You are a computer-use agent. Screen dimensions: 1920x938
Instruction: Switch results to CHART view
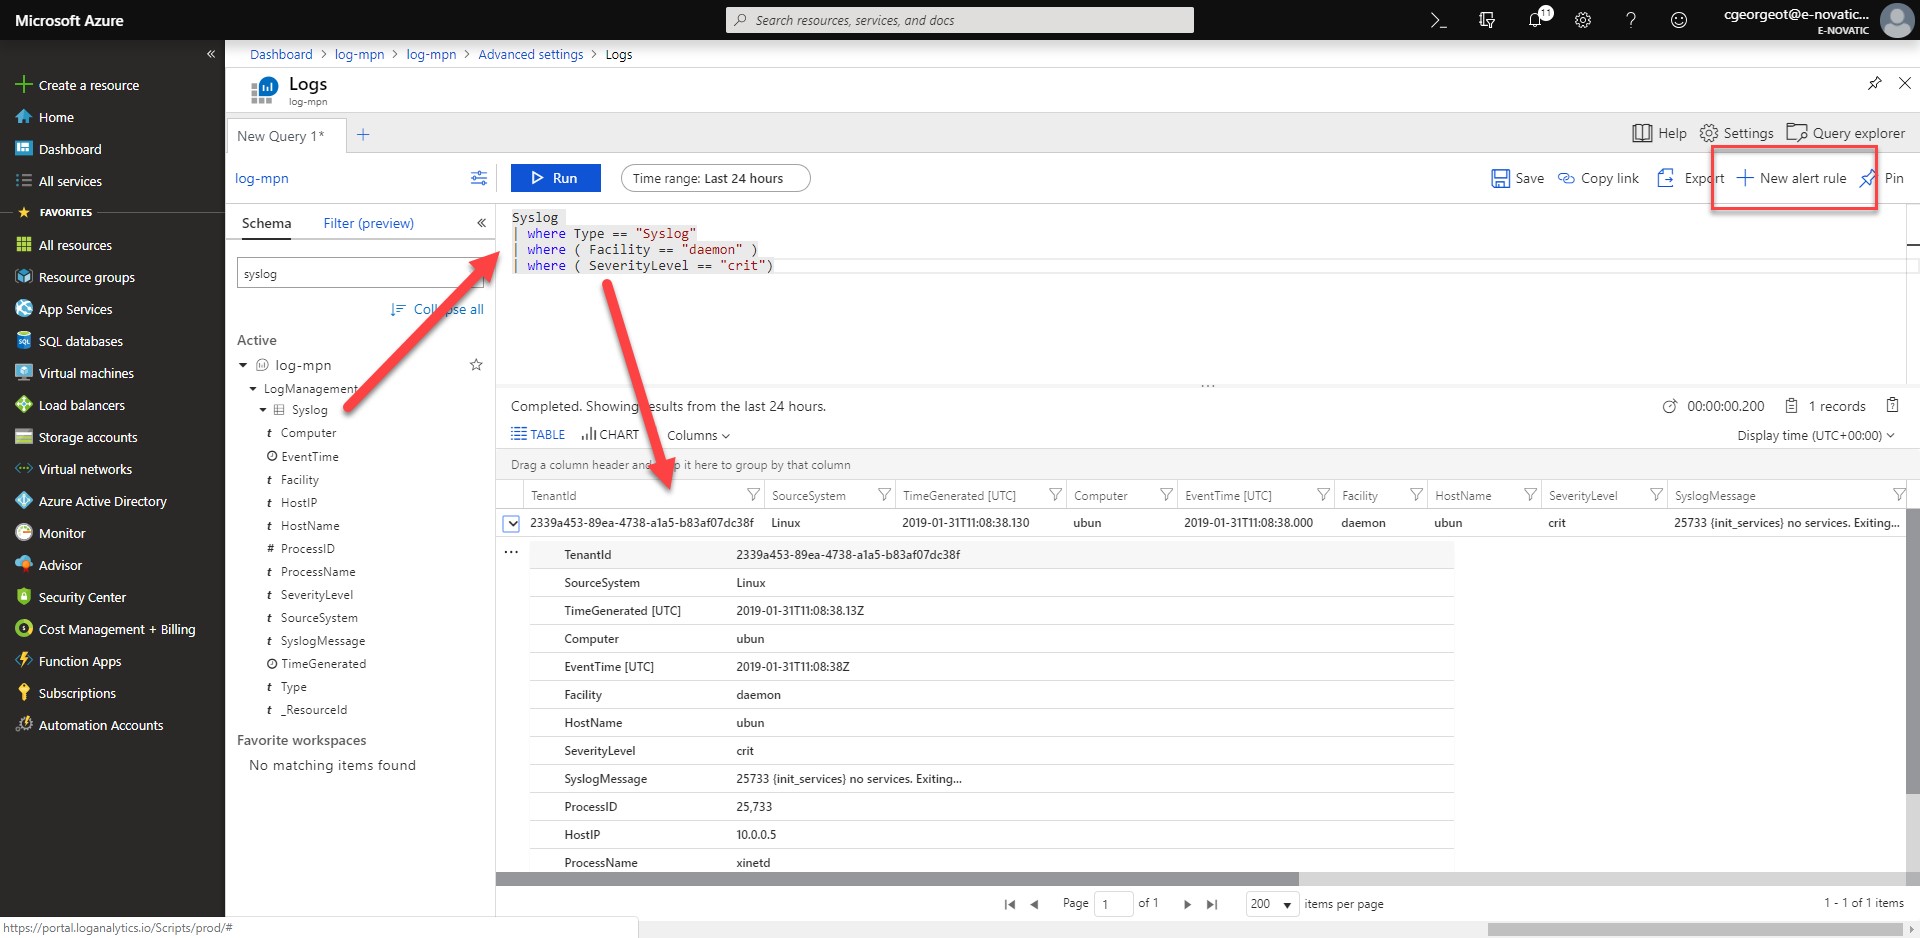tap(610, 434)
